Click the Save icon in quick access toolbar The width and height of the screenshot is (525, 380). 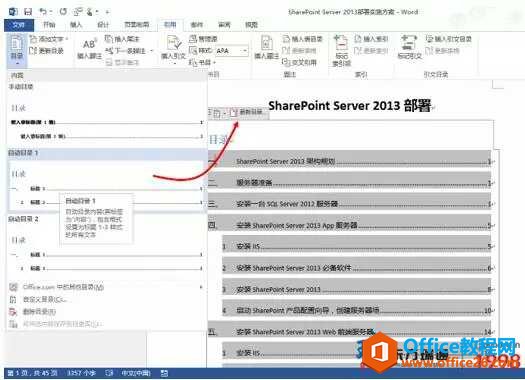click(28, 12)
